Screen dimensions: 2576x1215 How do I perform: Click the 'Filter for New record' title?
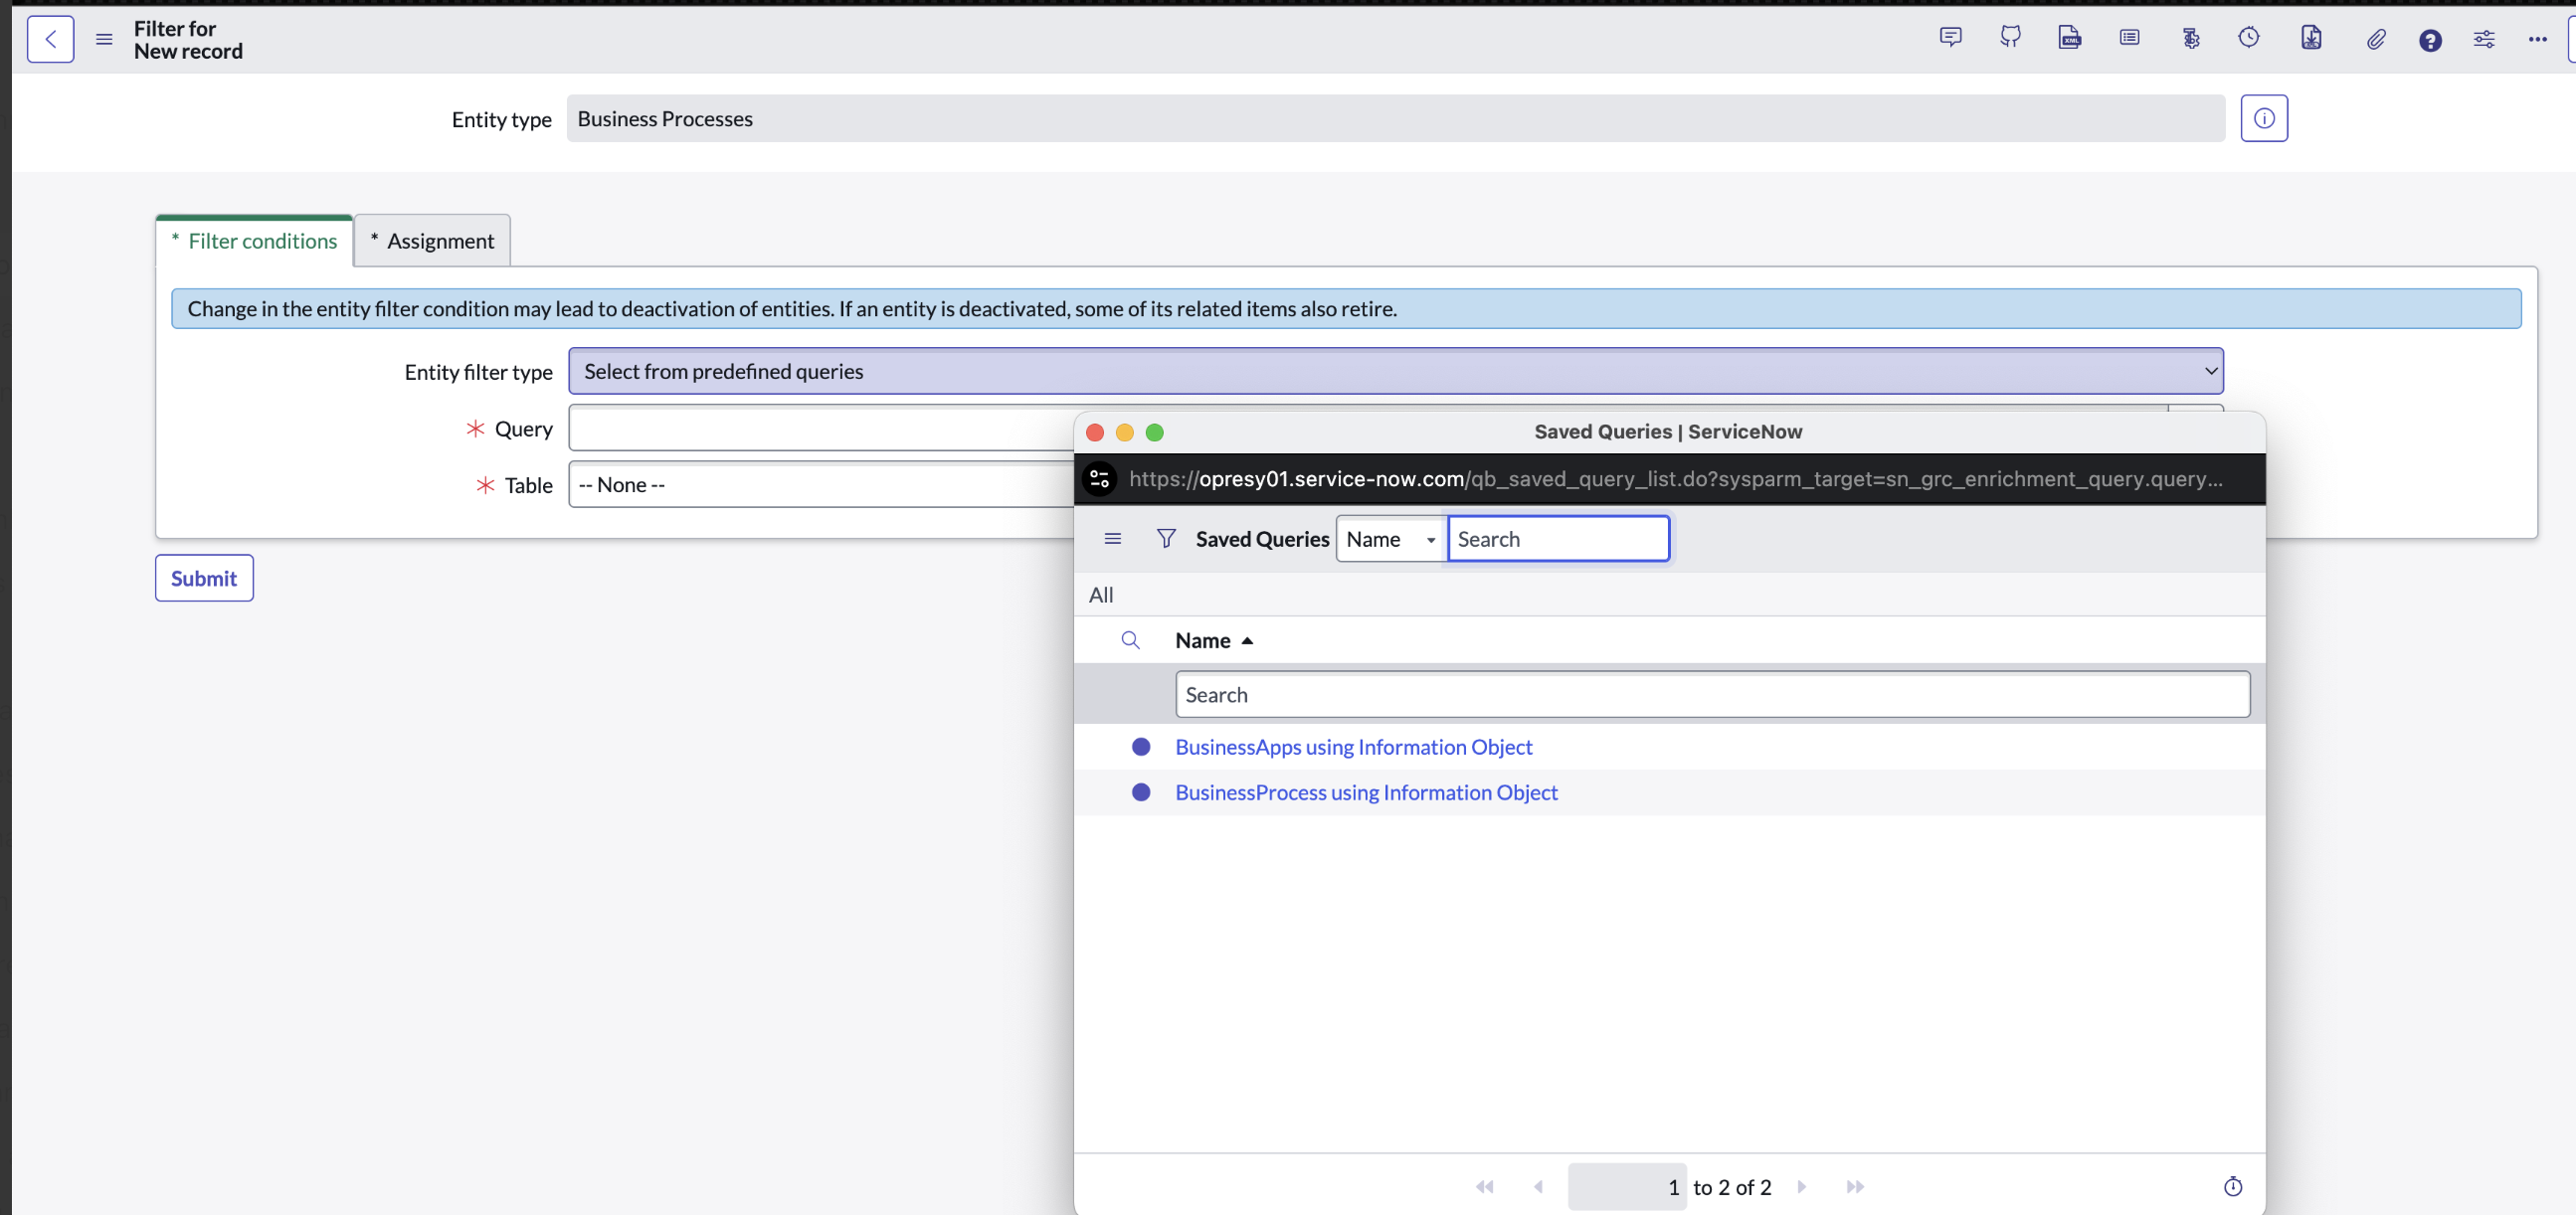(x=188, y=40)
